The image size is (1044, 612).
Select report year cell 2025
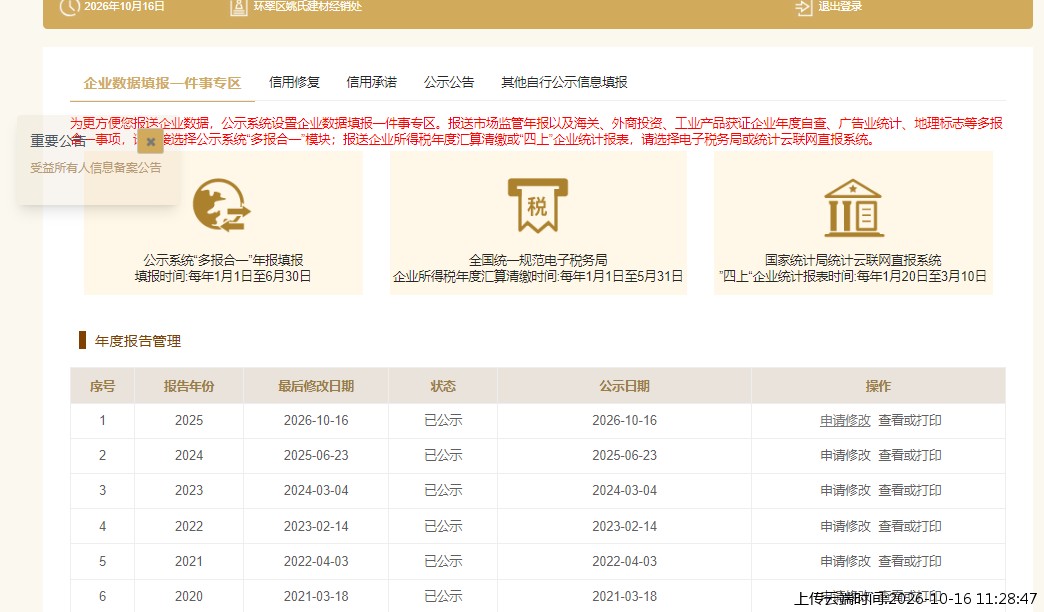pos(189,420)
